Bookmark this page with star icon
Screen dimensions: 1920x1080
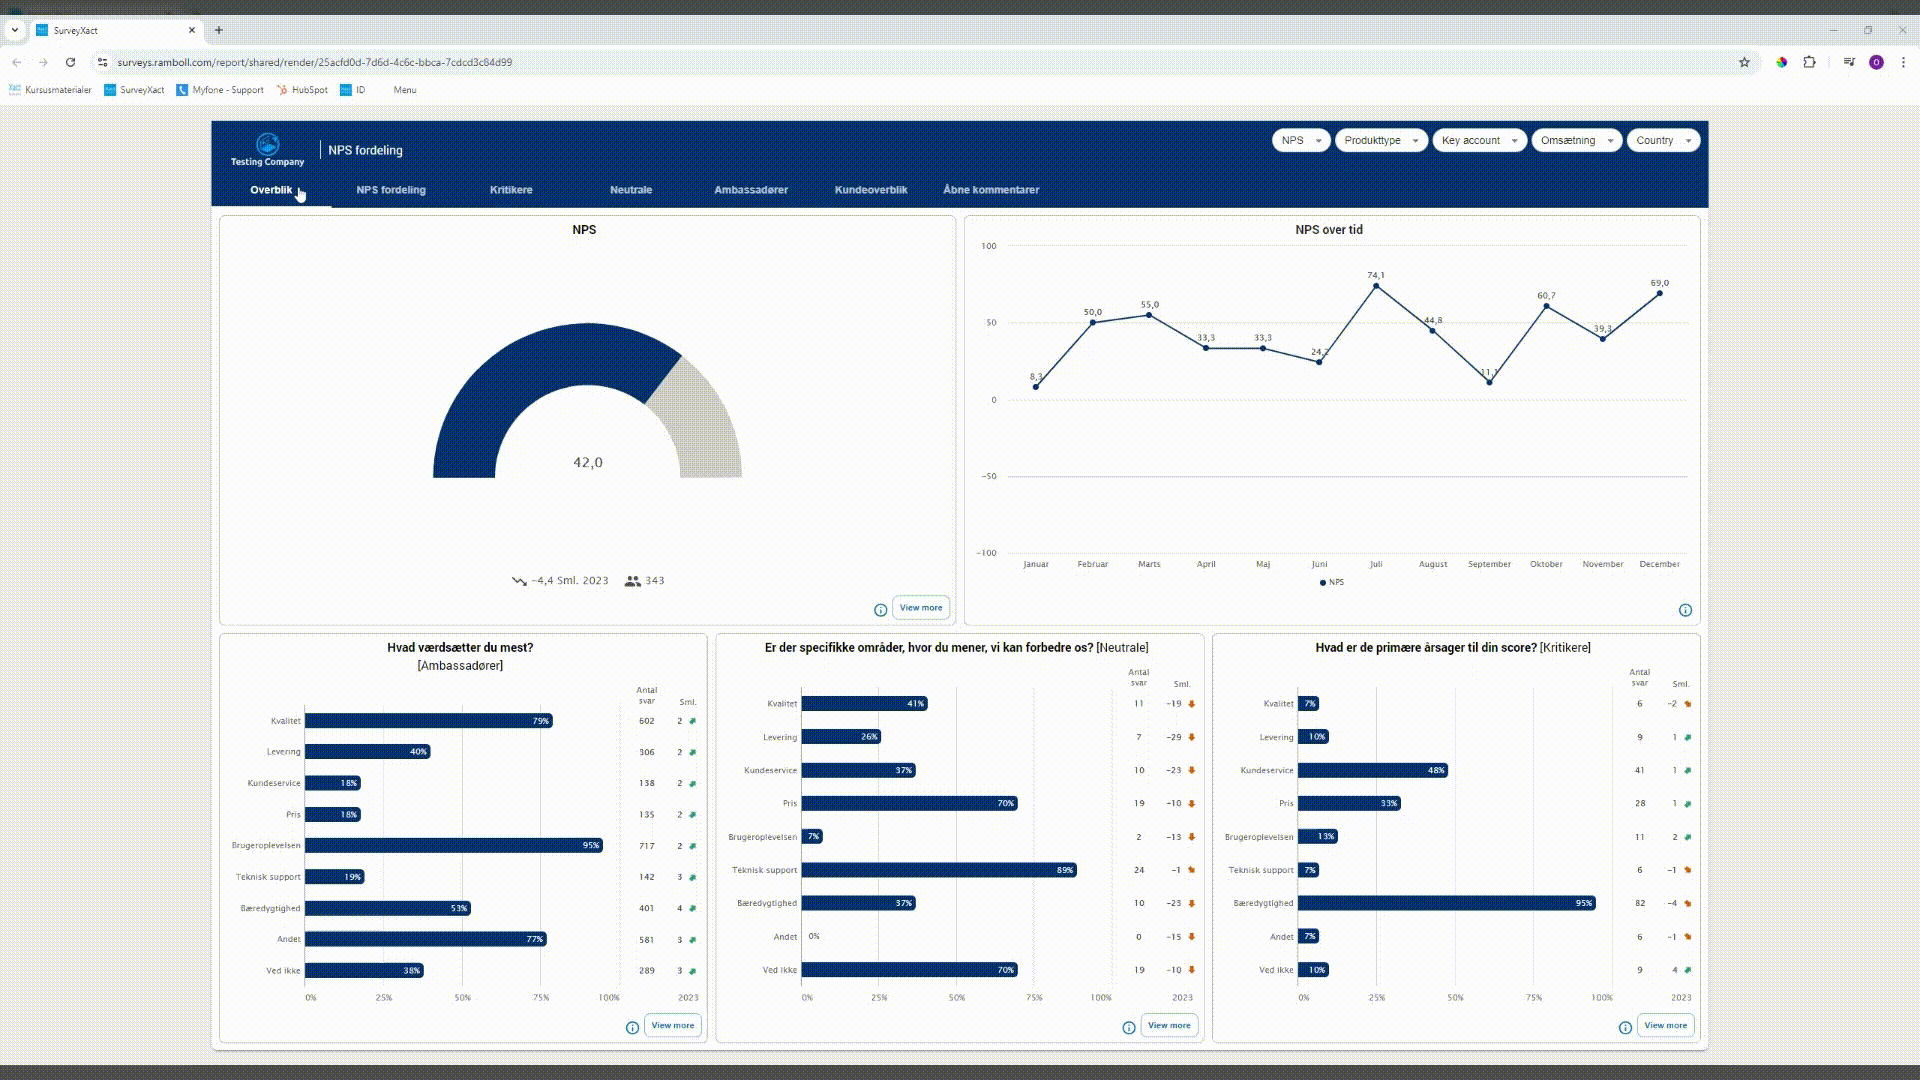point(1744,62)
